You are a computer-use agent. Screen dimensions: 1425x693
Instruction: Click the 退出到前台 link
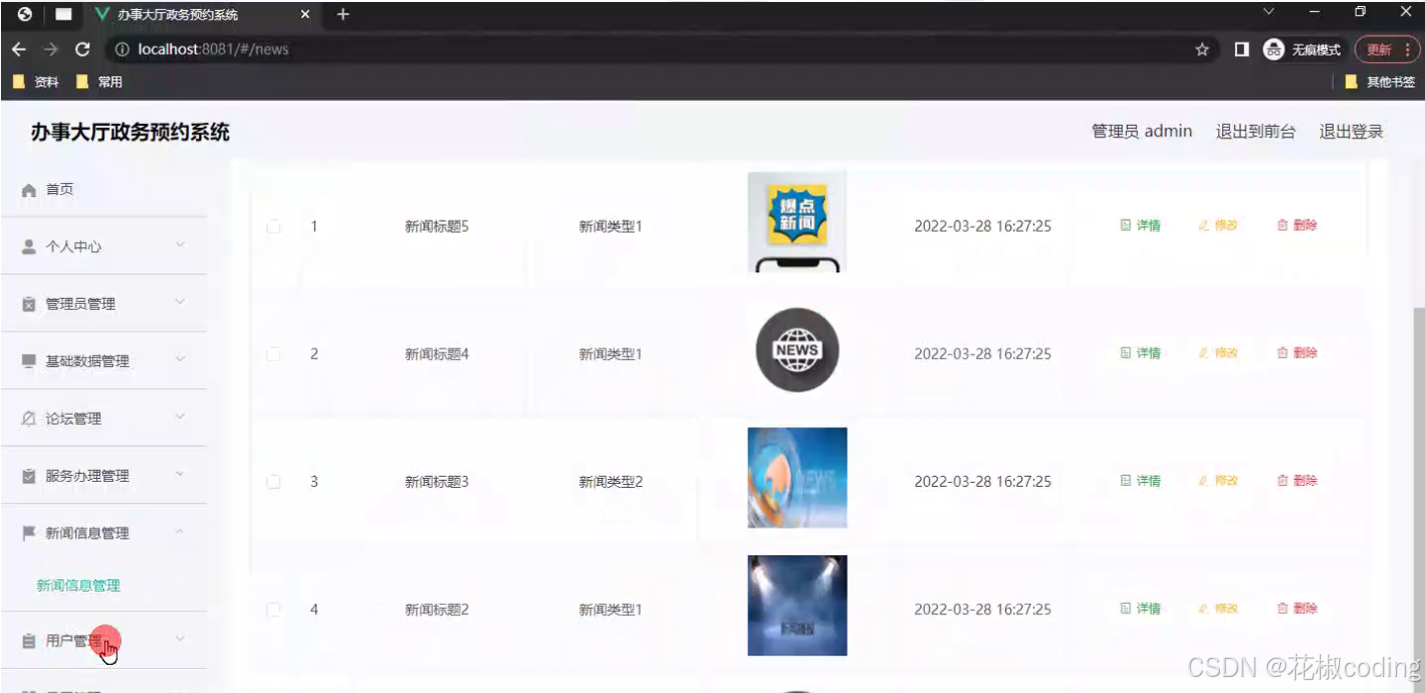point(1256,131)
